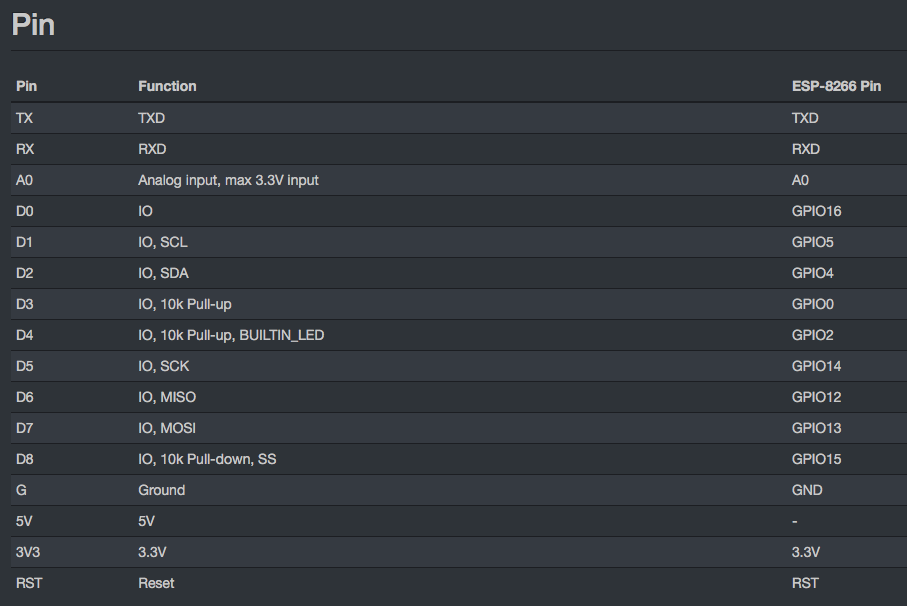907x606 pixels.
Task: Select the D2 pin cell
Action: [24, 273]
